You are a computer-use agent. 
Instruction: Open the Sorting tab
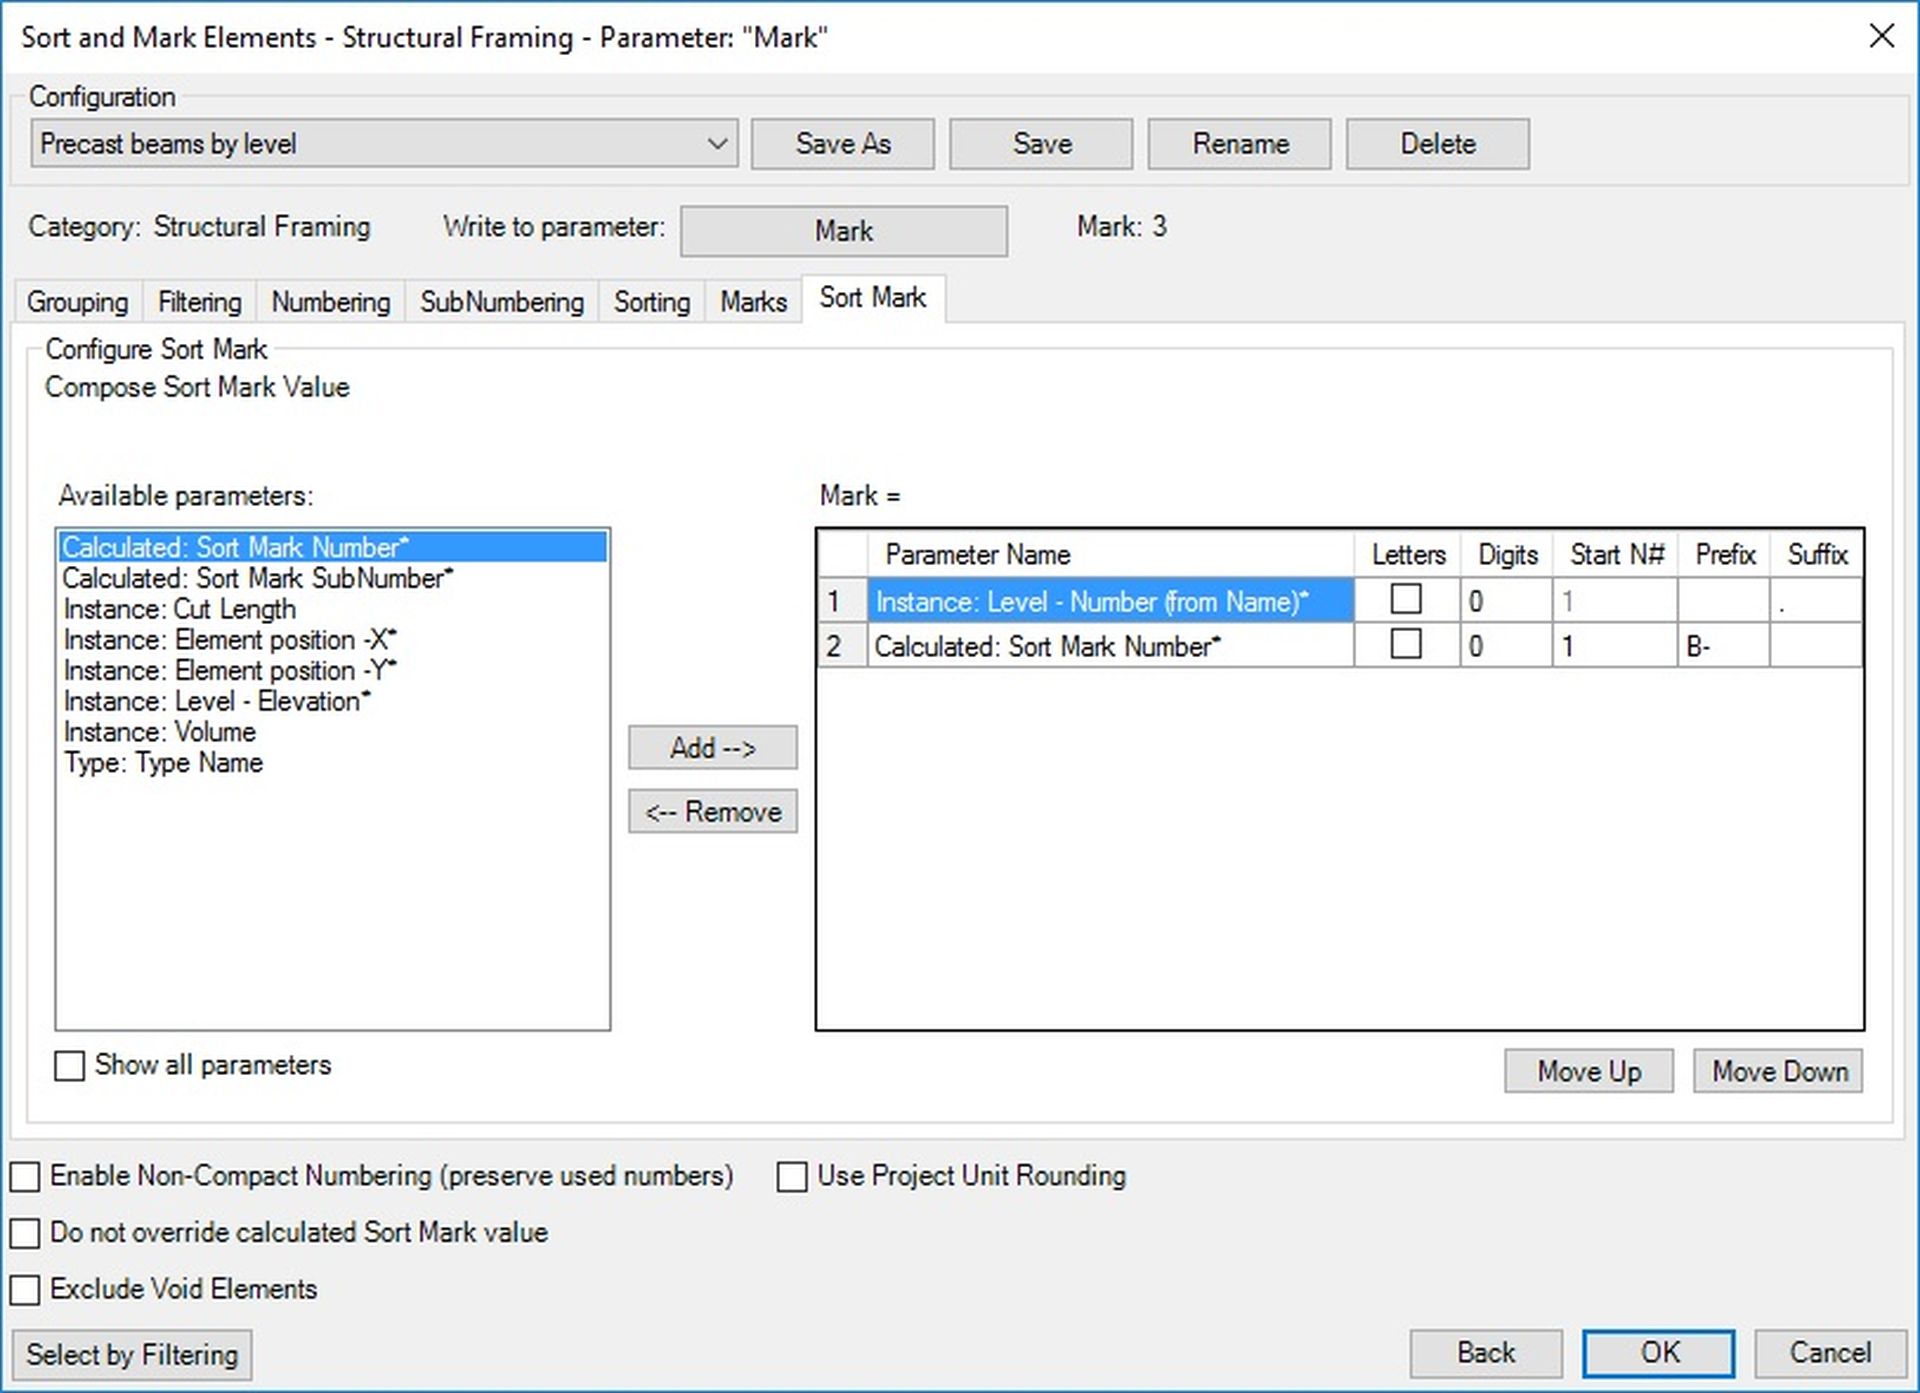coord(651,301)
